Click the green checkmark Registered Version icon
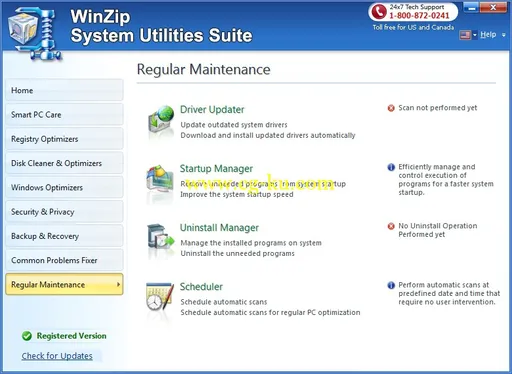 coord(27,336)
